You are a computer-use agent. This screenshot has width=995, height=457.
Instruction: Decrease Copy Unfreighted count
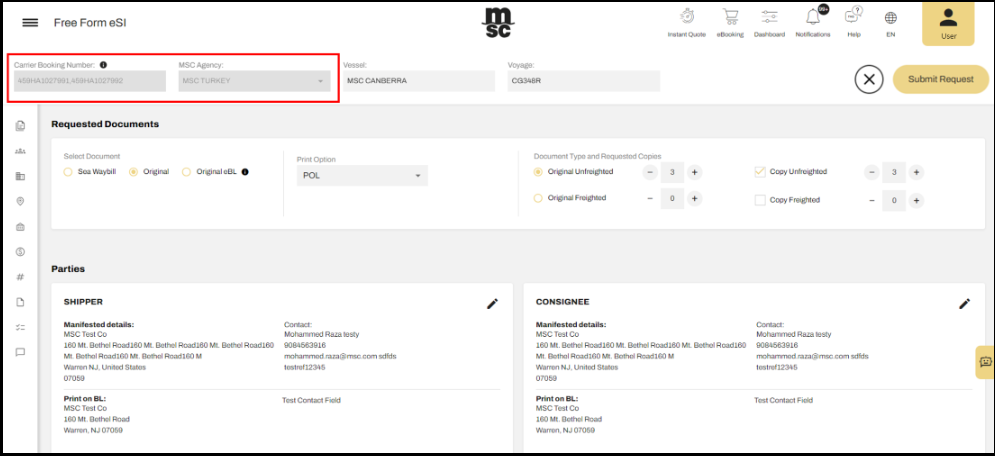(x=873, y=172)
